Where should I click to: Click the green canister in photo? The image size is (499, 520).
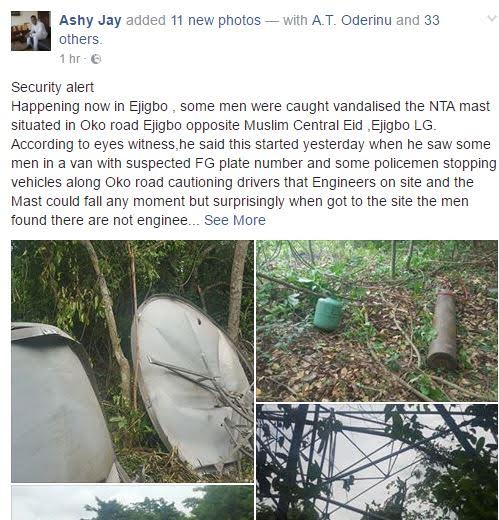pyautogui.click(x=328, y=314)
